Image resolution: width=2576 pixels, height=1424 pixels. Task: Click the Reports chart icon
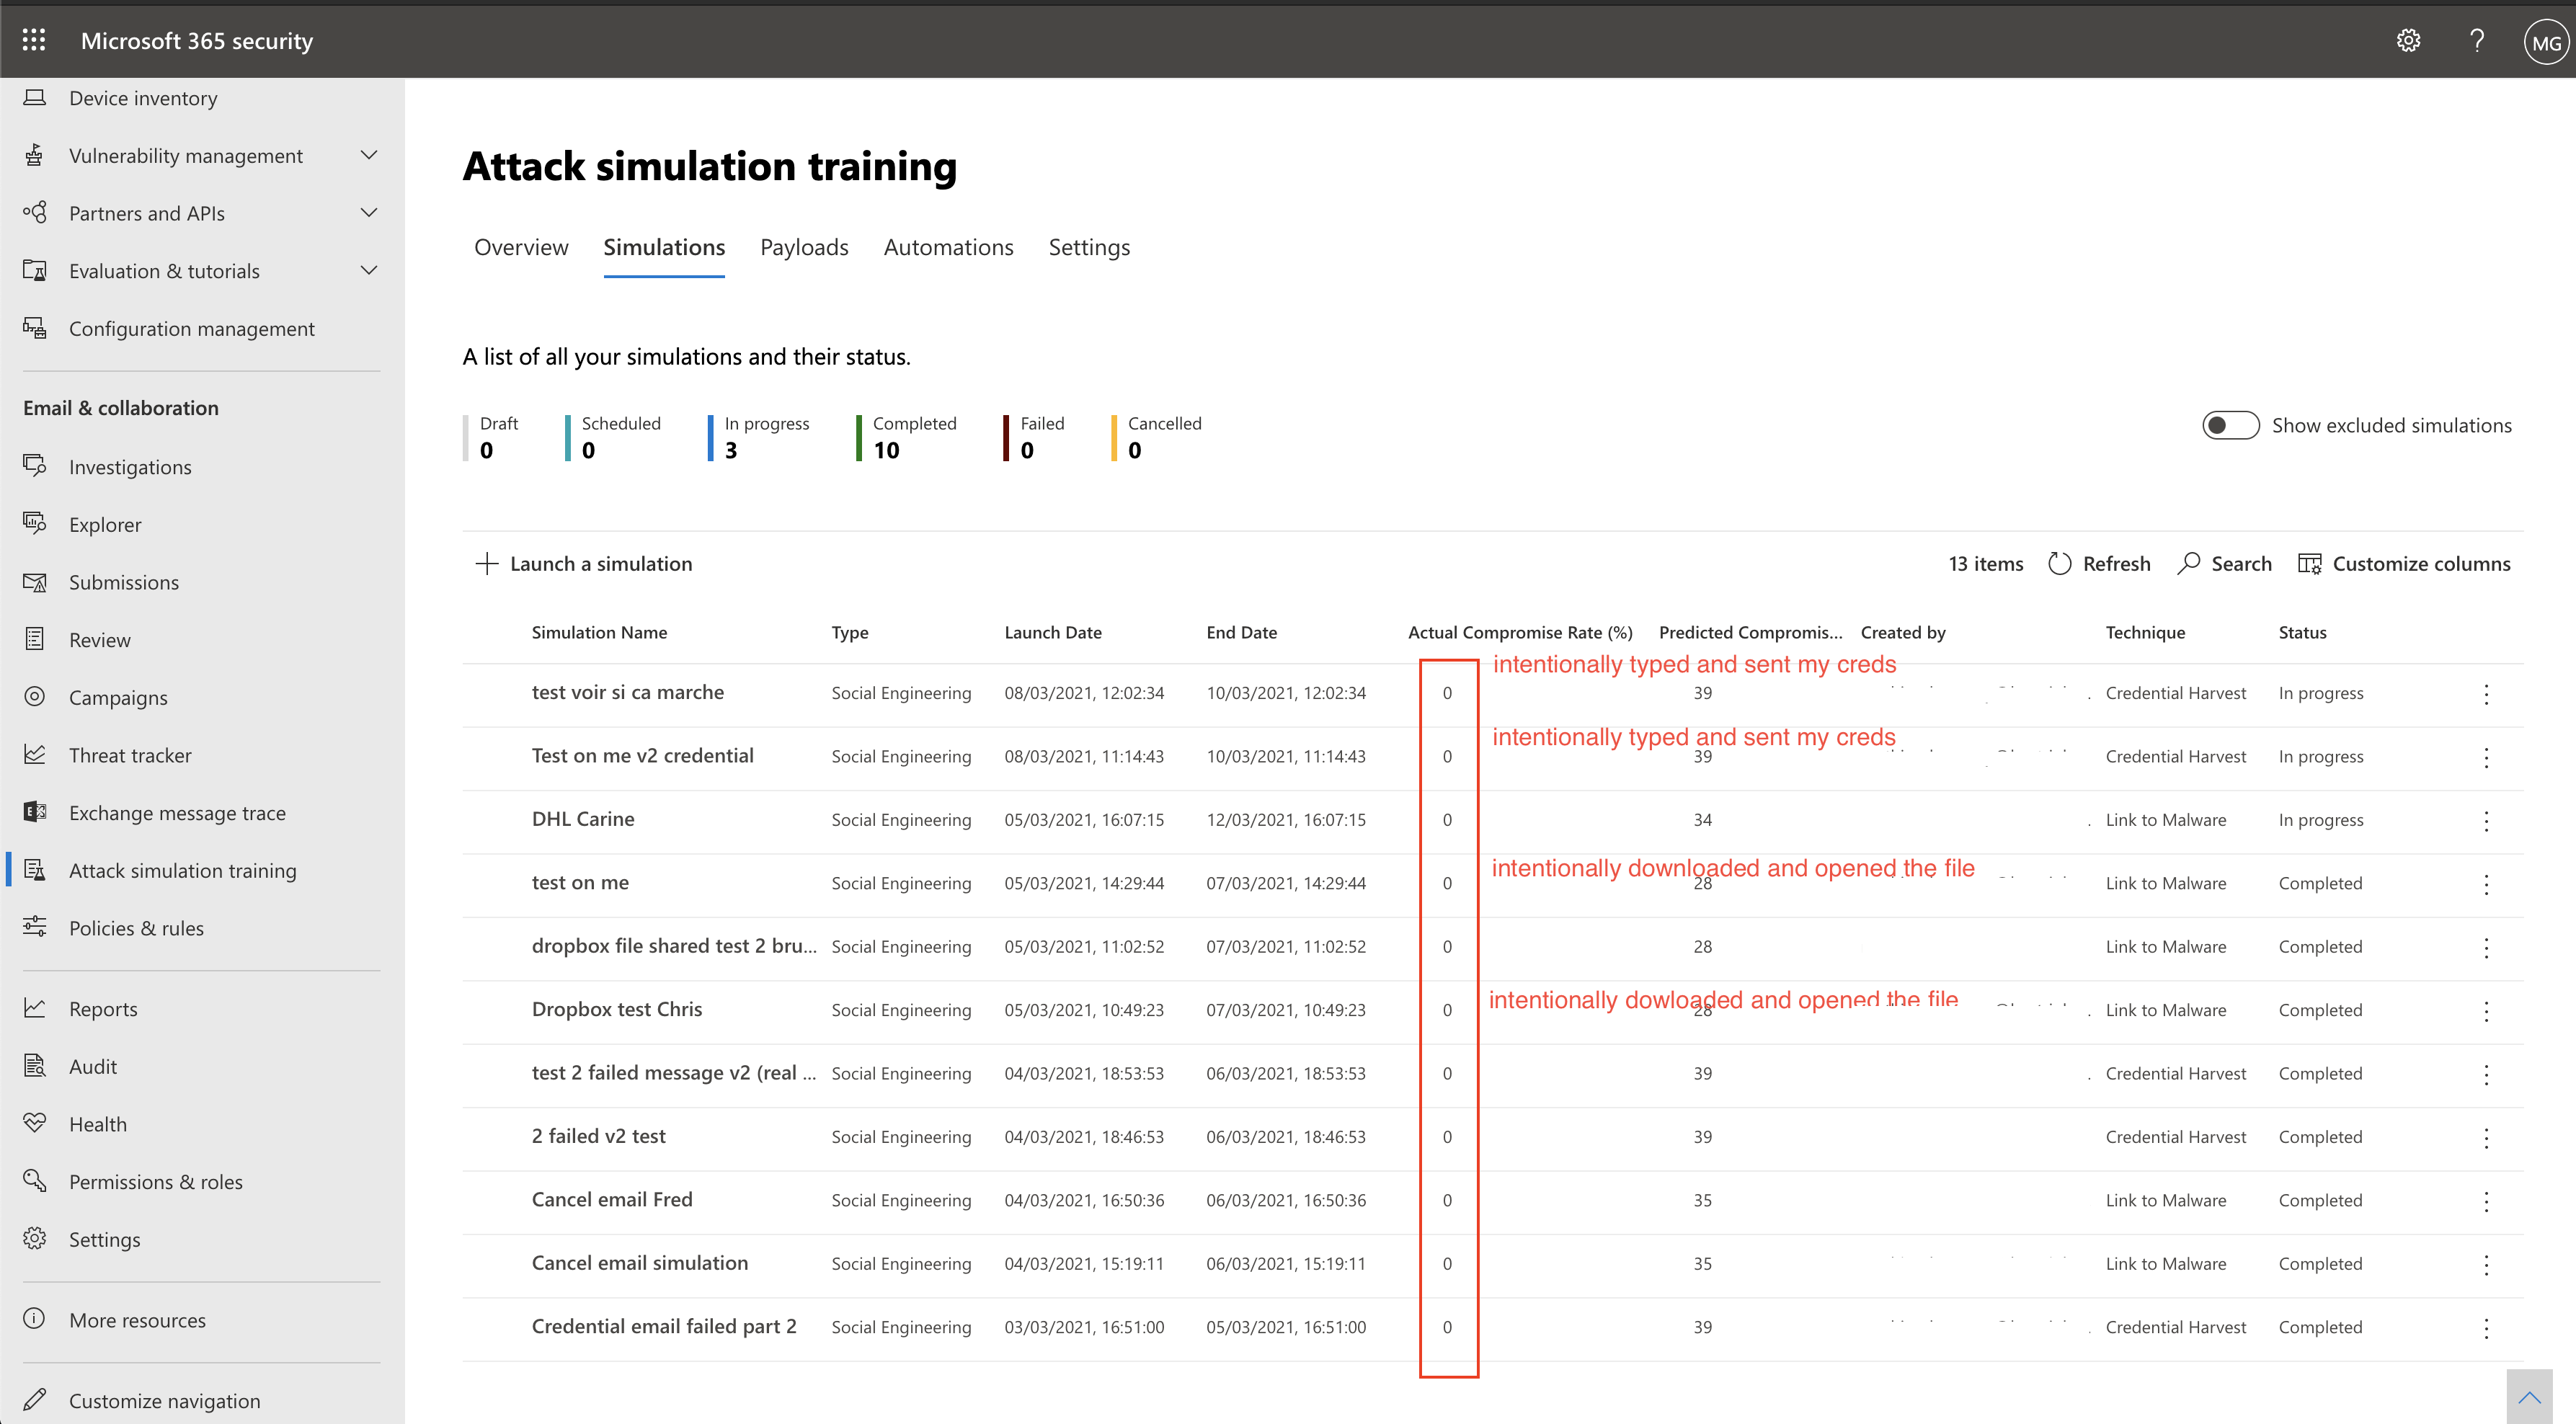(35, 1008)
